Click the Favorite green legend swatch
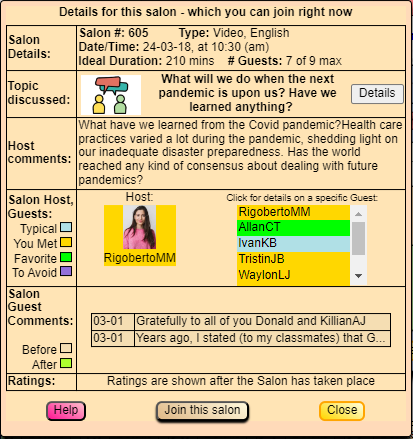 point(66,257)
